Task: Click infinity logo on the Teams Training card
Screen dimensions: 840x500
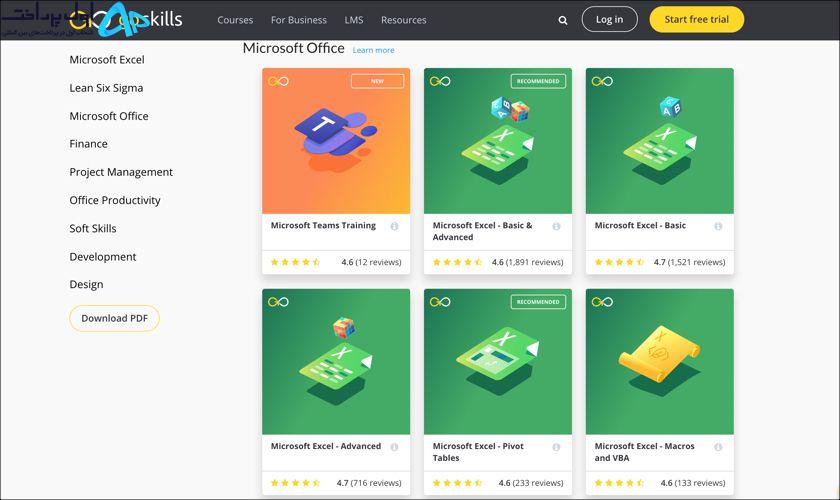Action: 279,81
